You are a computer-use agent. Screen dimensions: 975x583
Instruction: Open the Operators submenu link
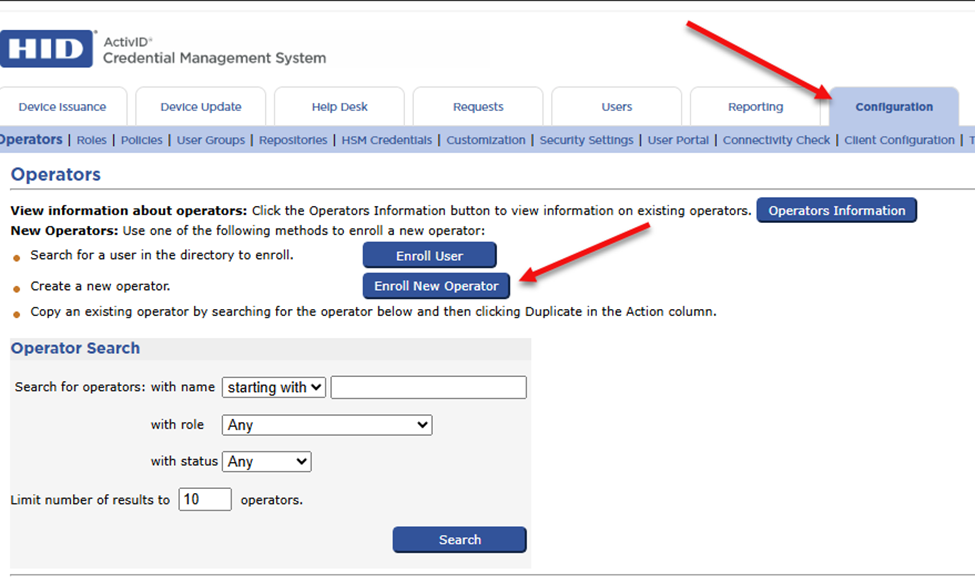[x=31, y=140]
